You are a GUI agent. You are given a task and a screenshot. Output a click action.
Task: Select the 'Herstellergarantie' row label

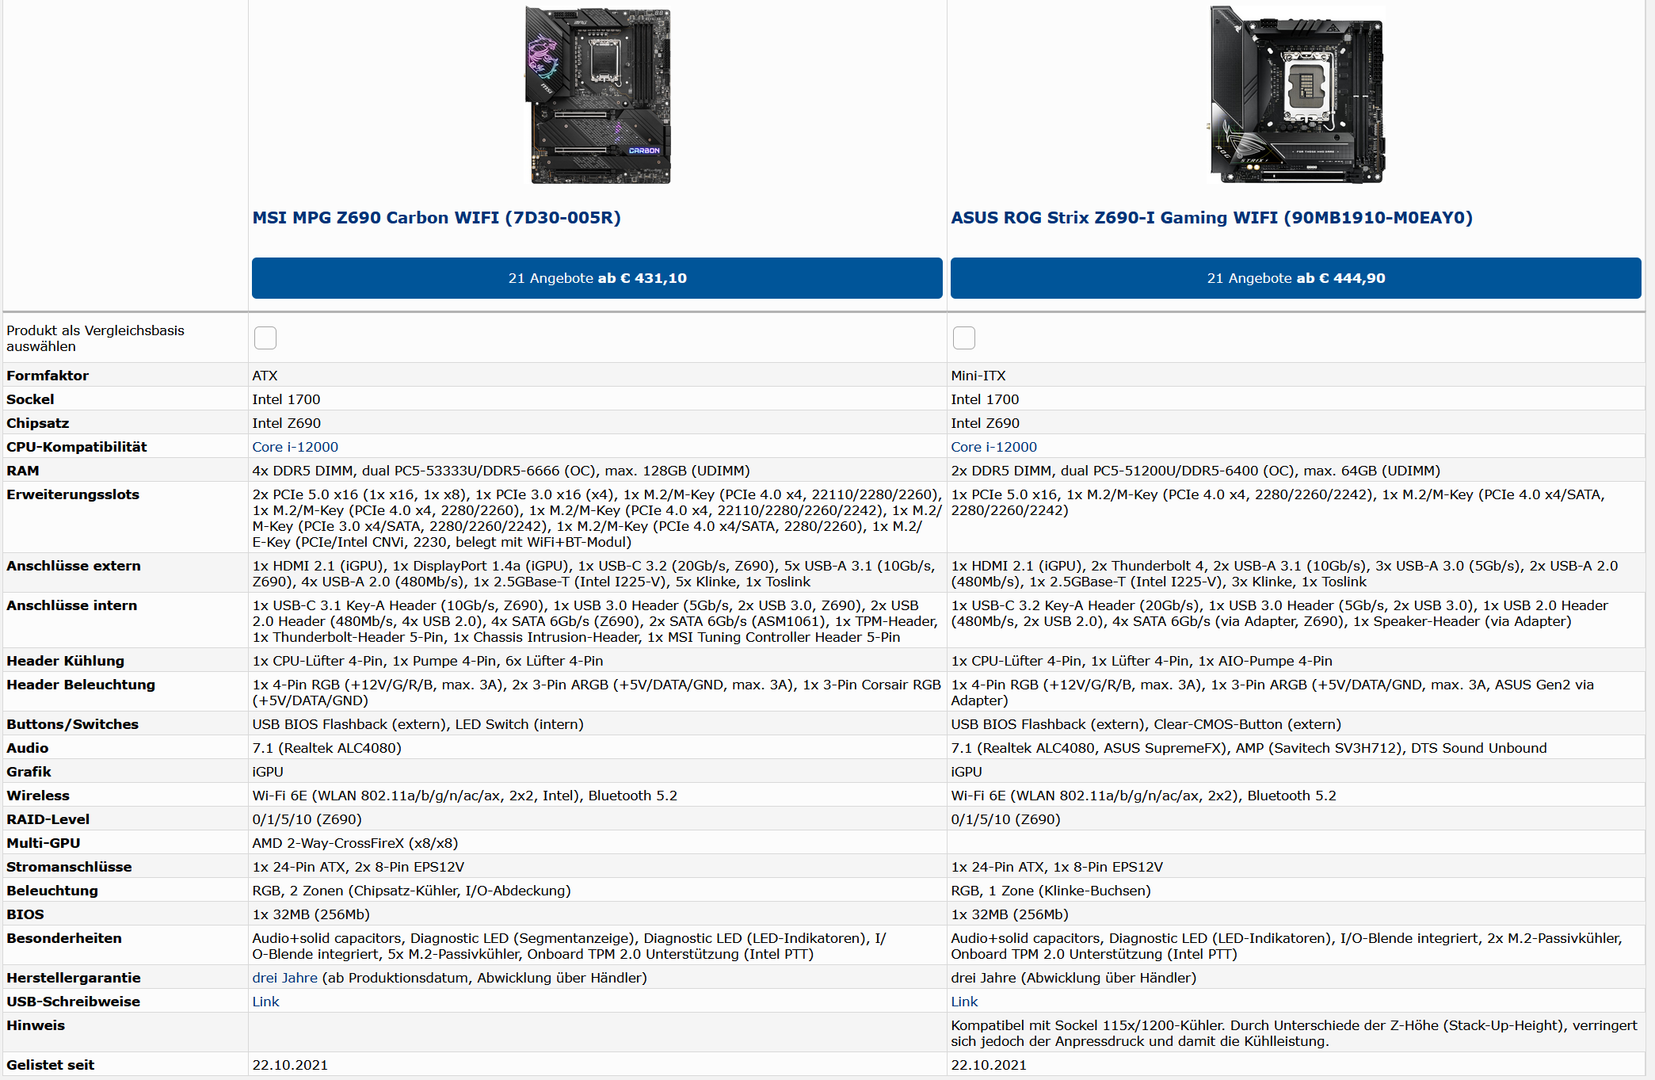point(74,978)
